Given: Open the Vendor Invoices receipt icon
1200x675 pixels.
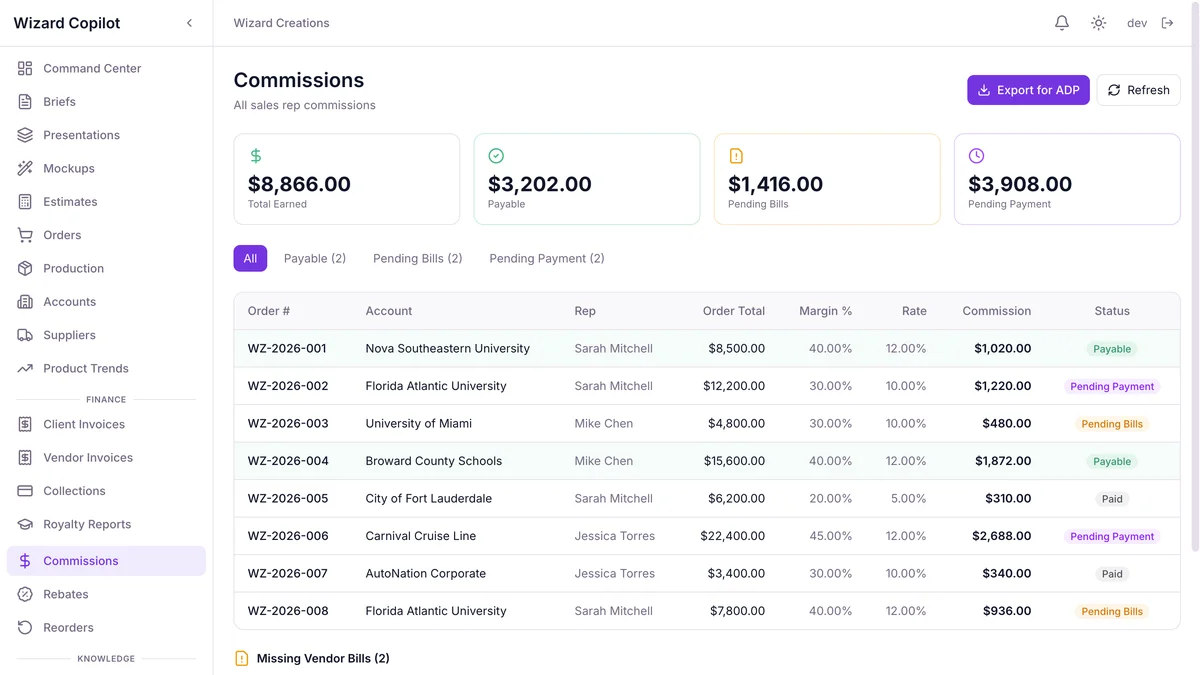Looking at the screenshot, I should [x=25, y=458].
